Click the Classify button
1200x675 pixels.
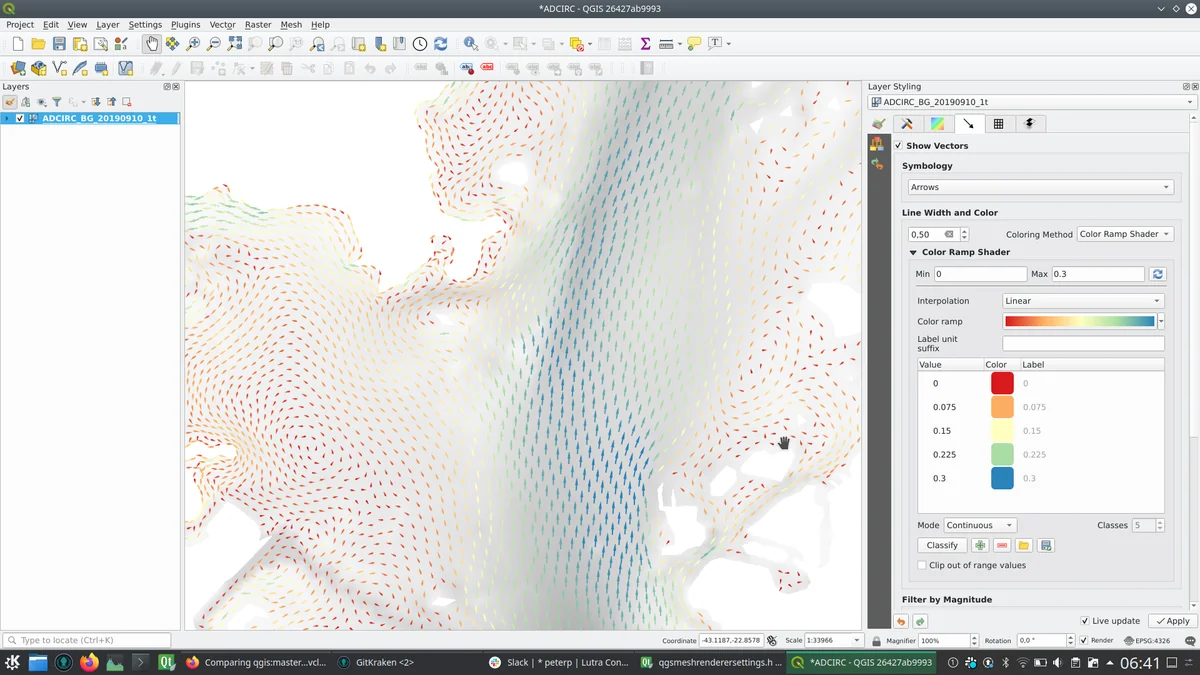942,546
